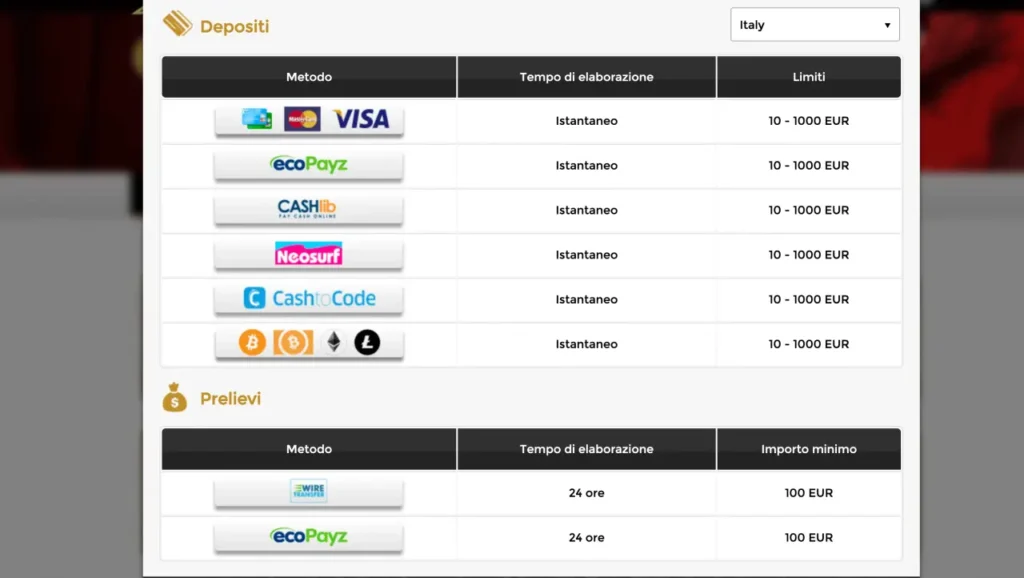Choose the CASHlib deposit method
The image size is (1024, 578).
coord(308,209)
